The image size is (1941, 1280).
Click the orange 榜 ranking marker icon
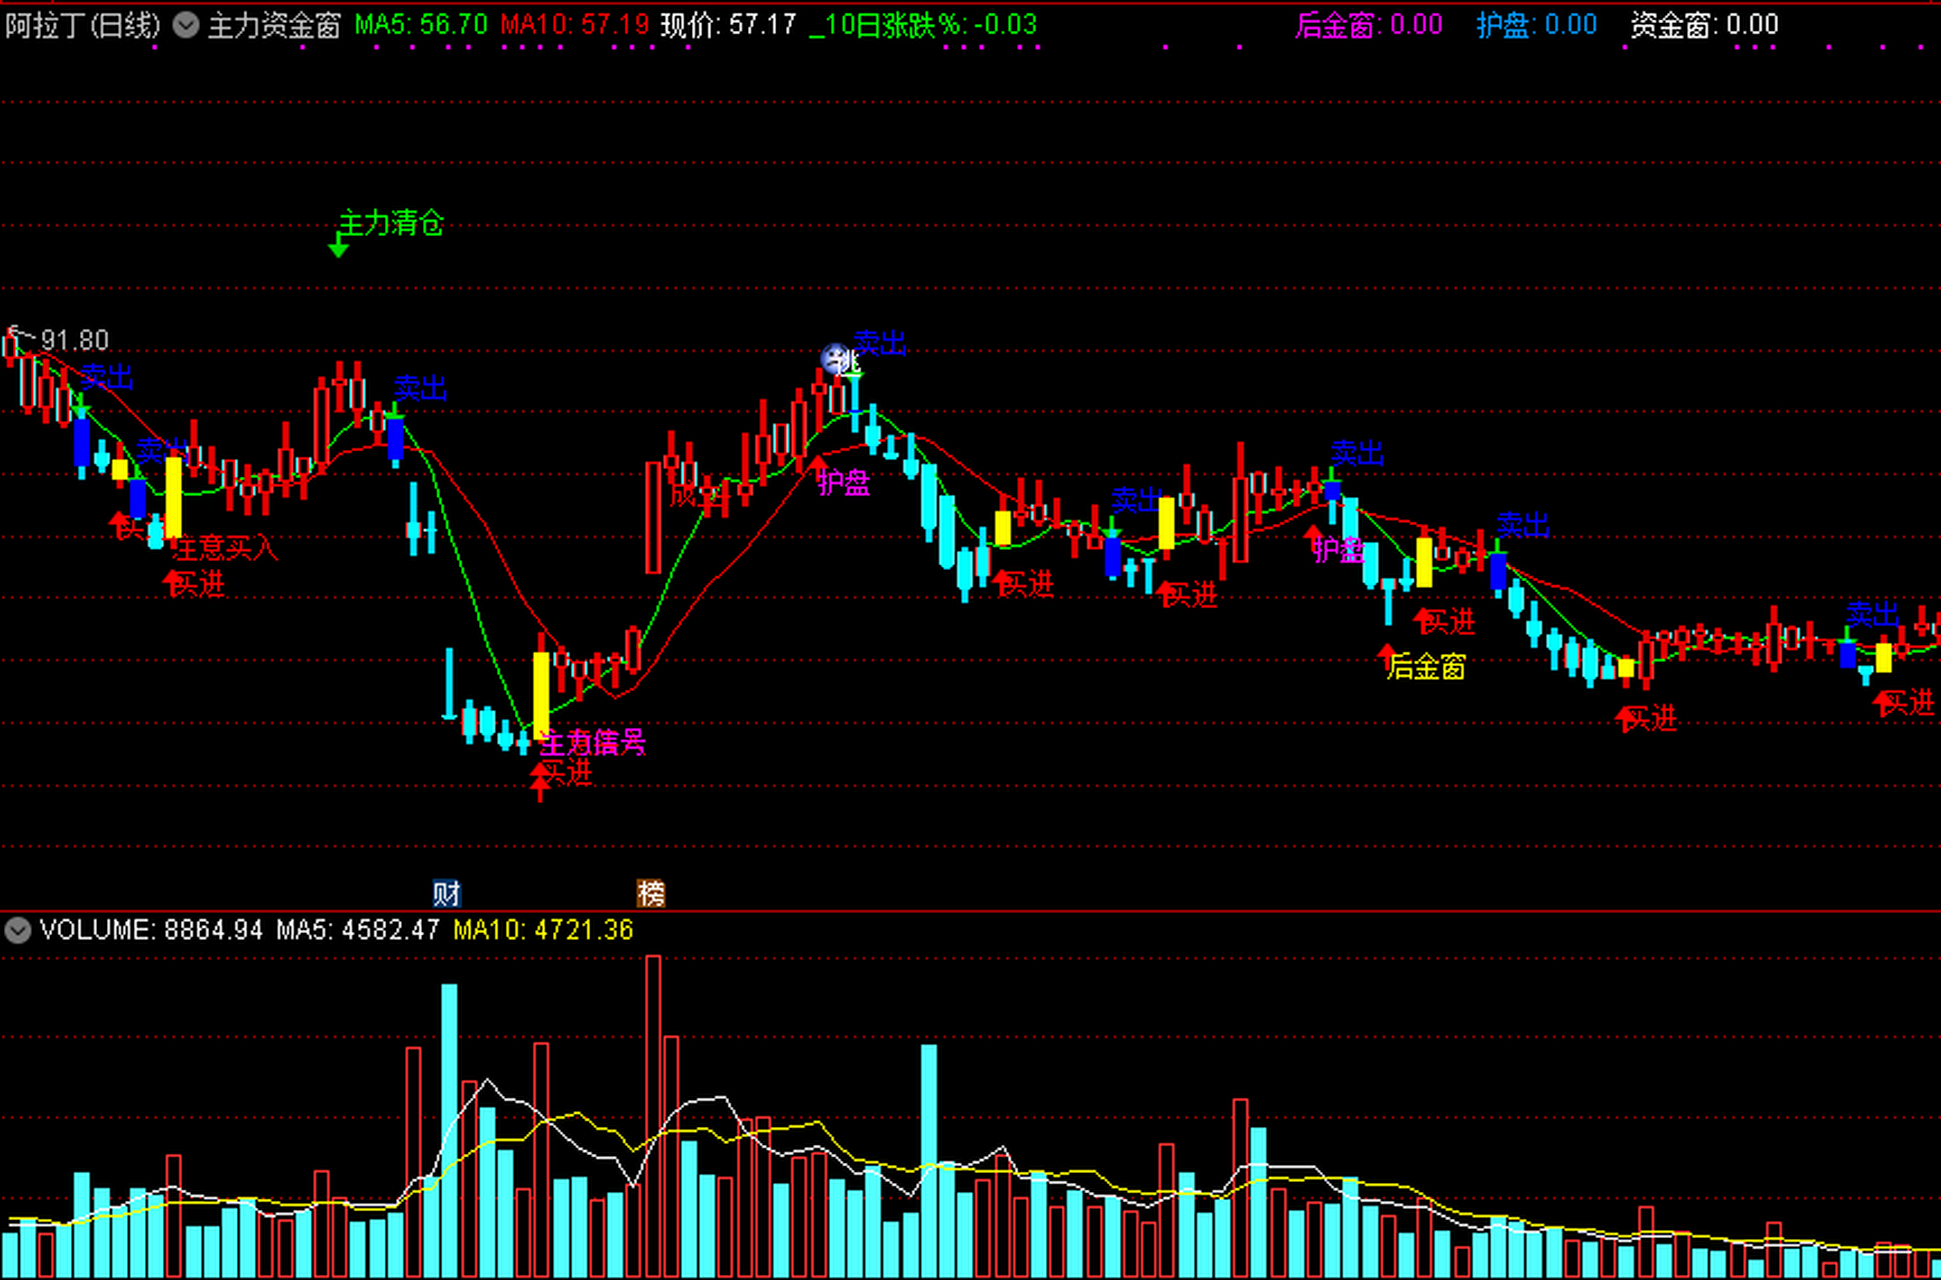click(x=650, y=892)
